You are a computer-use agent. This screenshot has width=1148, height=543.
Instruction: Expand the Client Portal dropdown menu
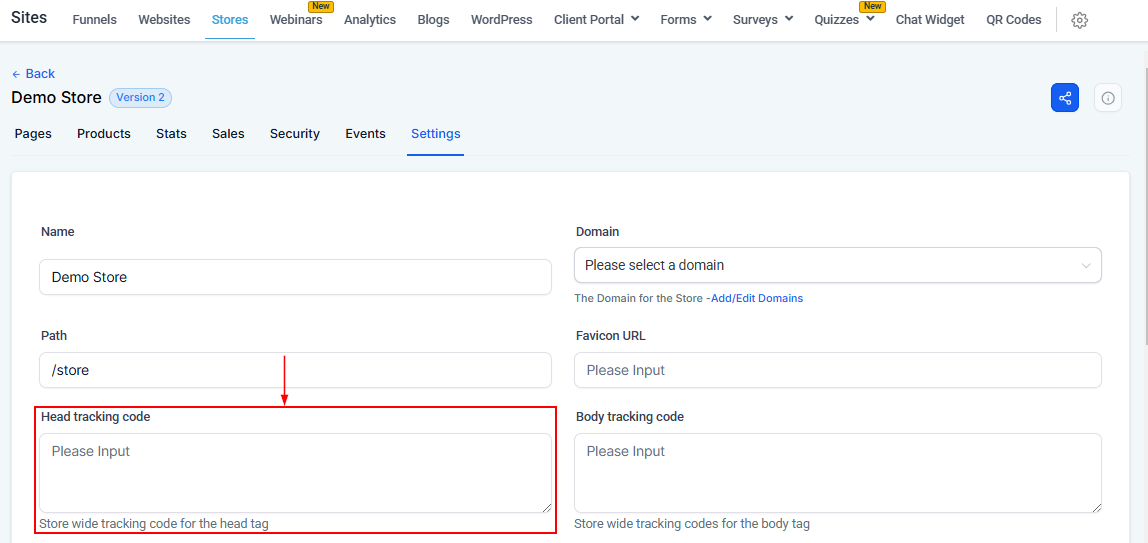pos(596,20)
